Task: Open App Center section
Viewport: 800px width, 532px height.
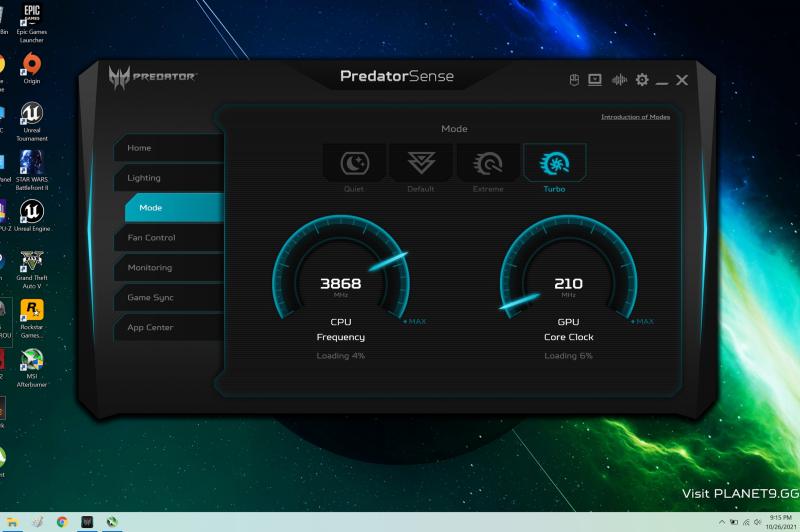Action: pyautogui.click(x=169, y=327)
